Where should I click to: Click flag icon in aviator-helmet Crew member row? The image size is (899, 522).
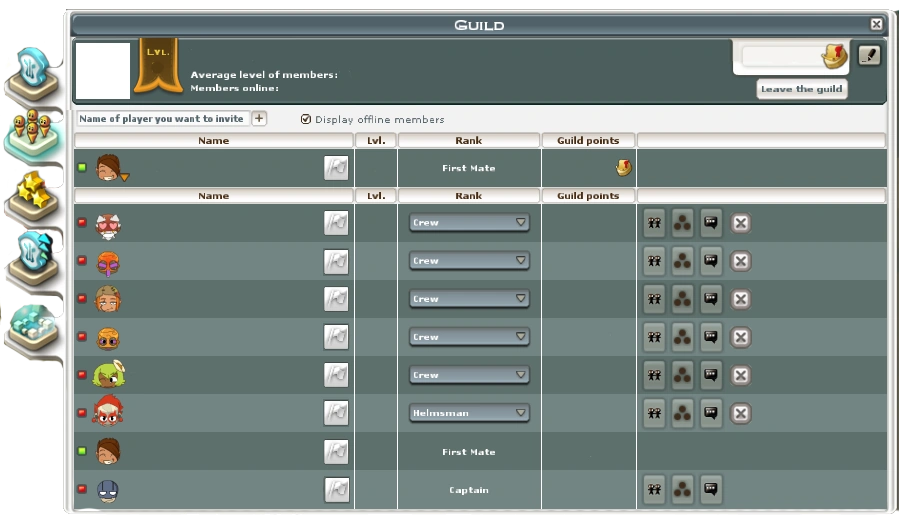[336, 299]
